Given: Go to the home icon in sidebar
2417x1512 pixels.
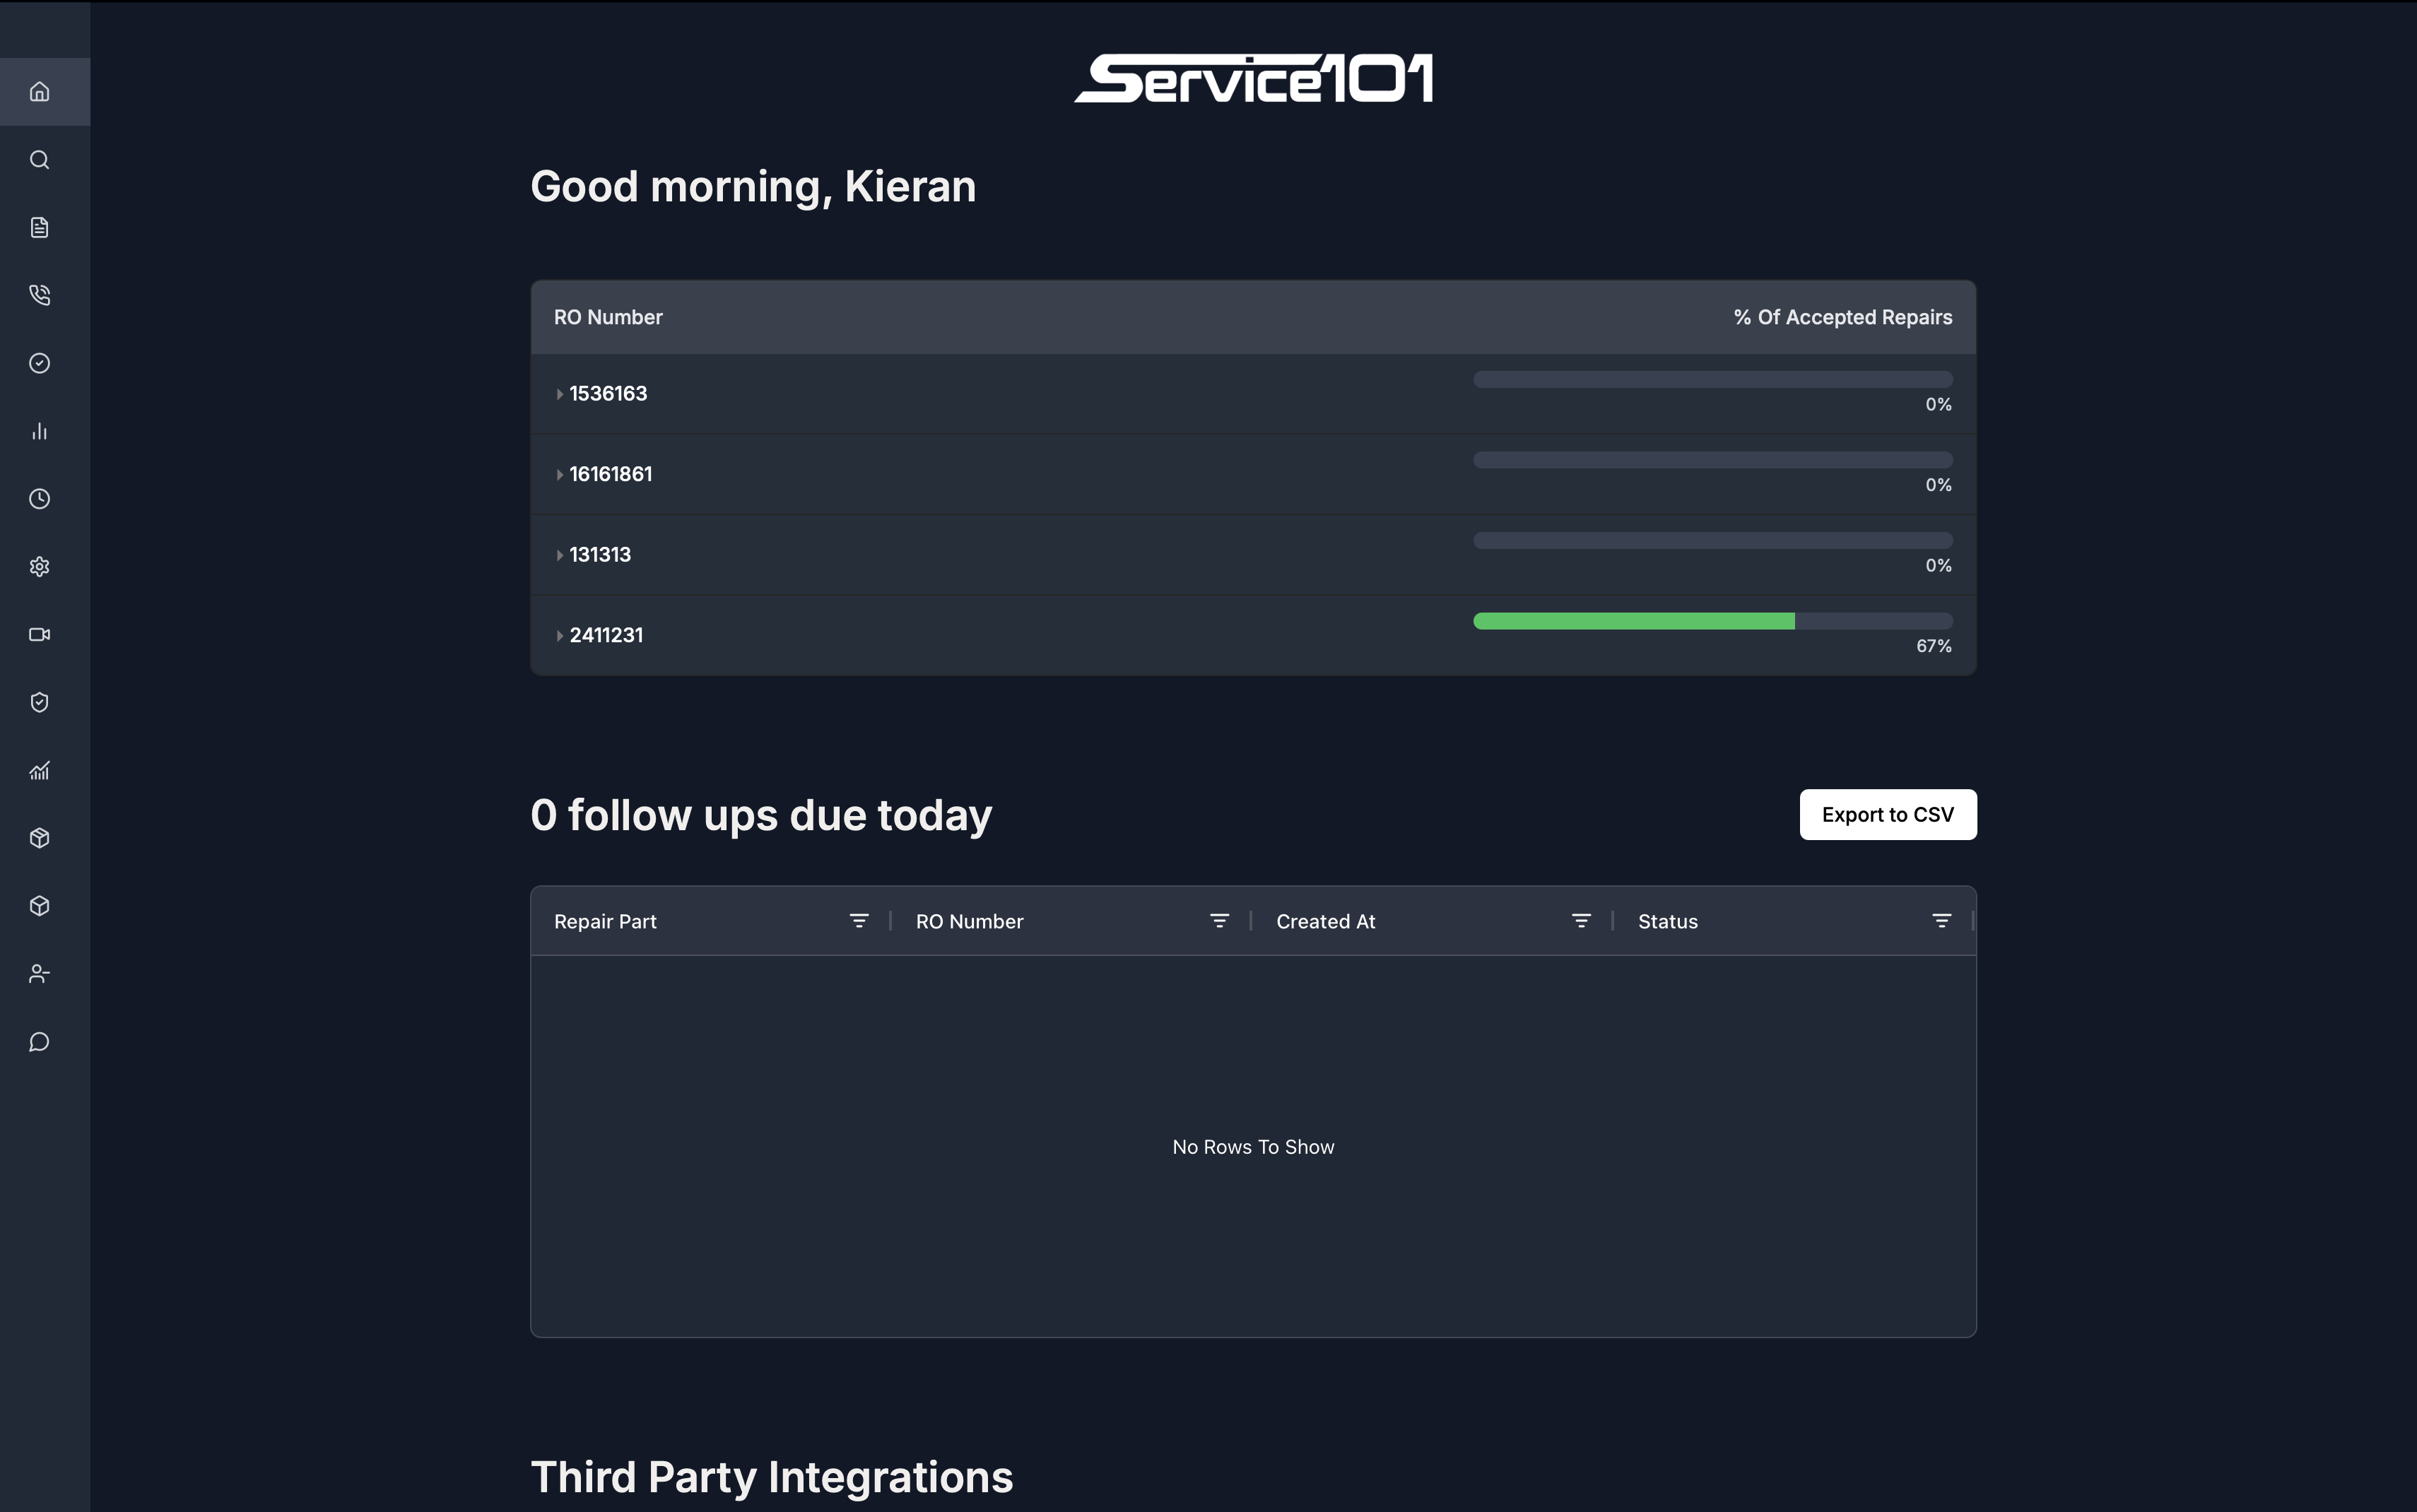Looking at the screenshot, I should 39,92.
